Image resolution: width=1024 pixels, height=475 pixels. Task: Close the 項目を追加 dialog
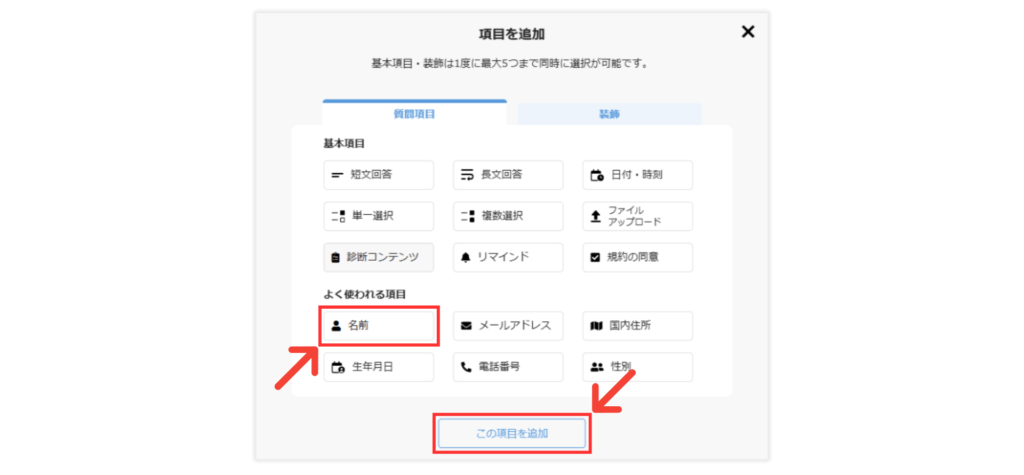pos(747,32)
